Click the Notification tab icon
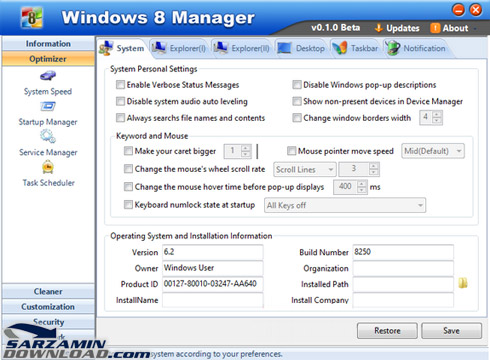This screenshot has width=490, height=360. pos(393,48)
